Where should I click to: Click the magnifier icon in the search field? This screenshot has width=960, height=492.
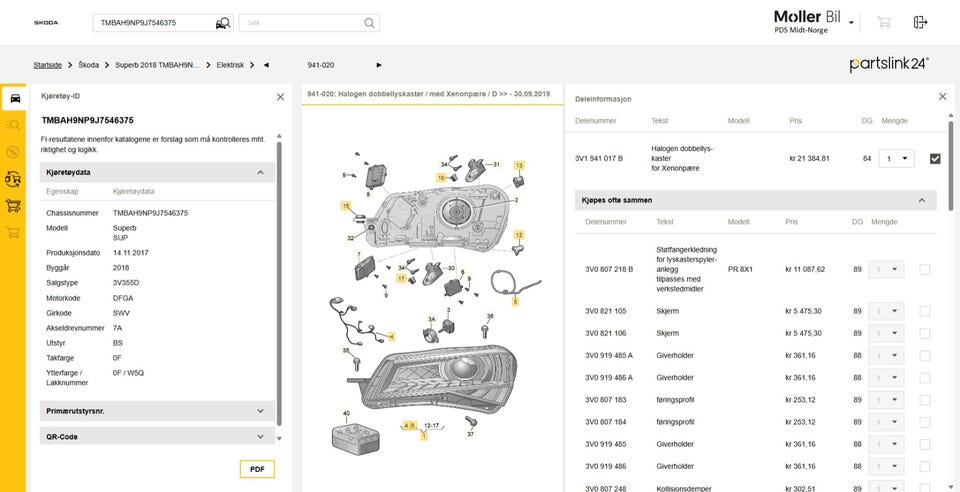pyautogui.click(x=369, y=23)
